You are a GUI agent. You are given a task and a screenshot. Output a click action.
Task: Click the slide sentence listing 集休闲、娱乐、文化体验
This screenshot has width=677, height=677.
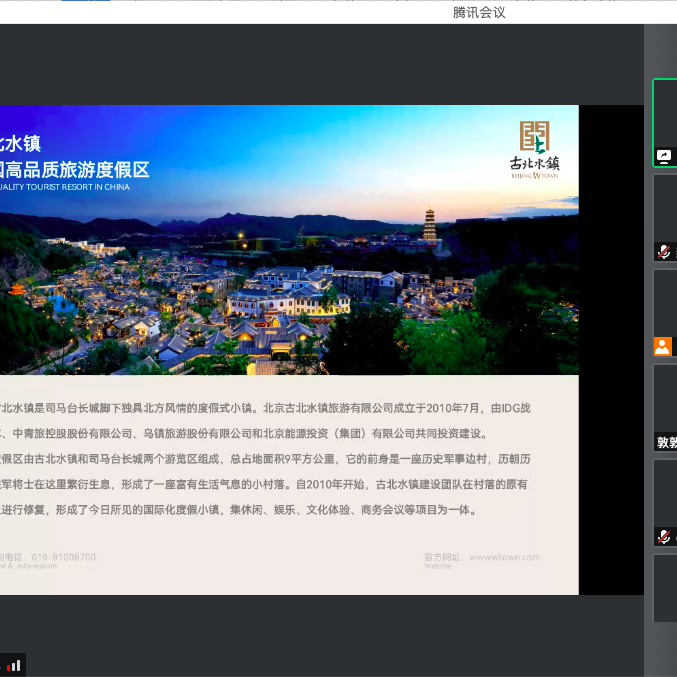(x=238, y=510)
